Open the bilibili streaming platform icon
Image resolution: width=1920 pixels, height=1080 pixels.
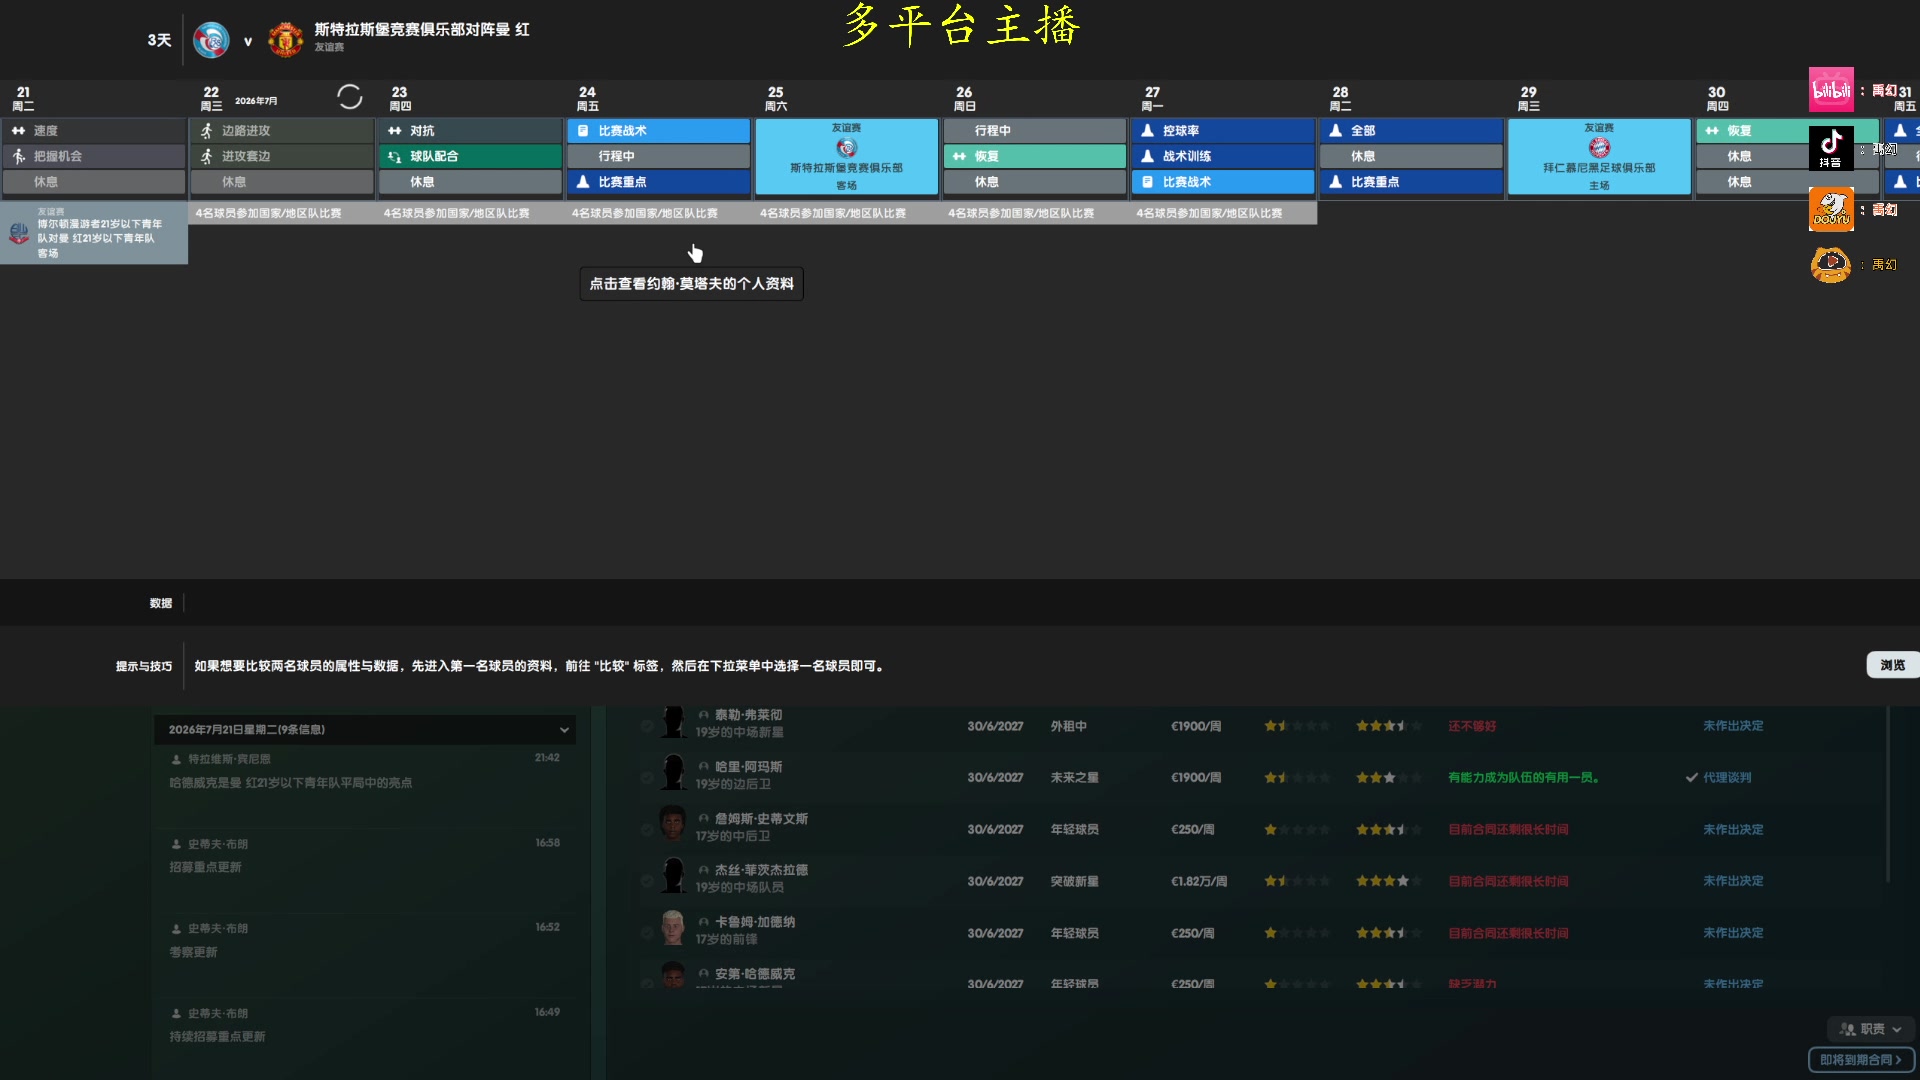(1831, 90)
